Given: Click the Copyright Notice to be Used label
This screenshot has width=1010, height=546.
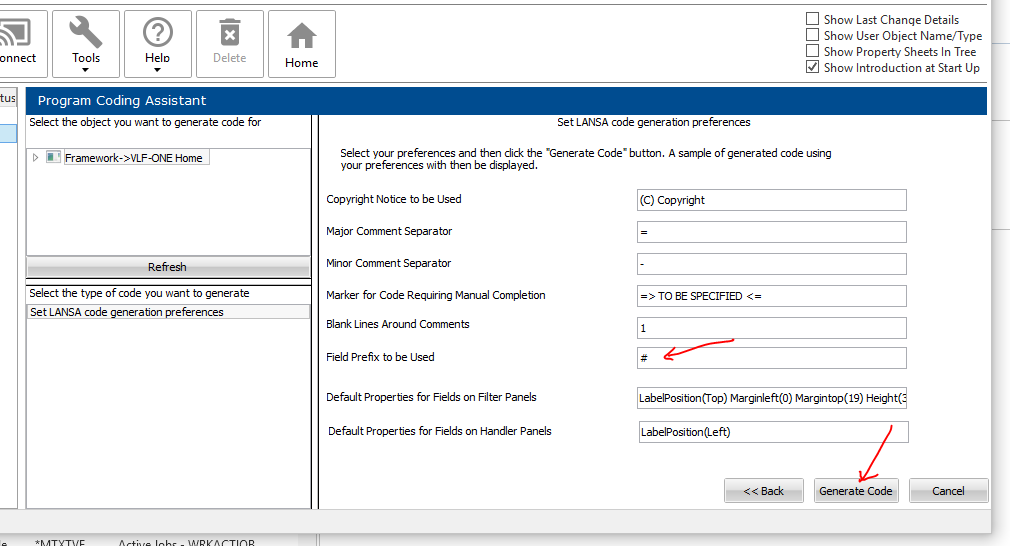Looking at the screenshot, I should click(394, 199).
